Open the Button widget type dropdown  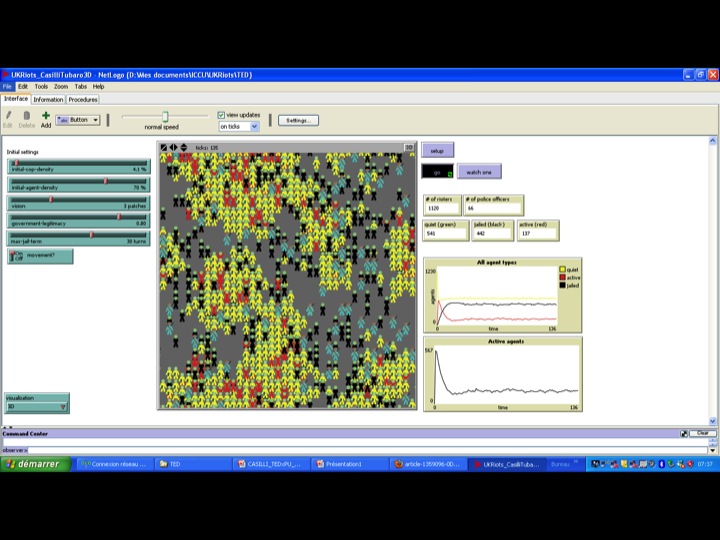[78, 120]
